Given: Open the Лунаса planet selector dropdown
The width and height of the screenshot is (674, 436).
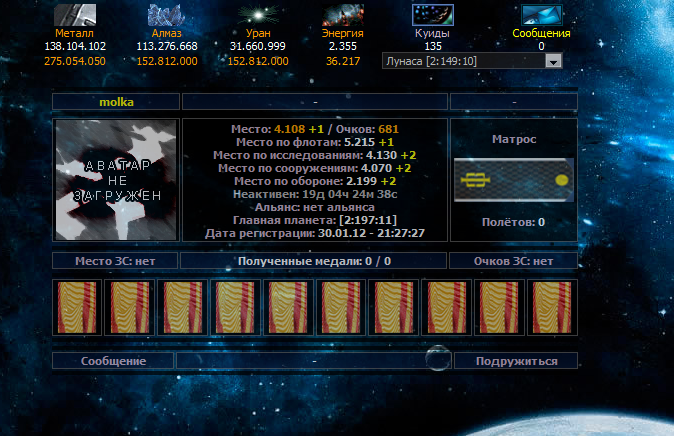Looking at the screenshot, I should [x=463, y=62].
